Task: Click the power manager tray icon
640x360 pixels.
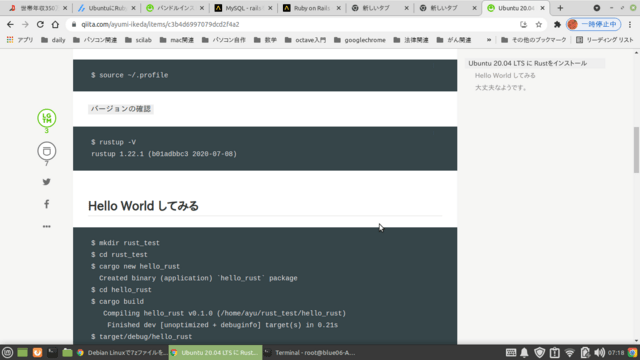Action: [x=585, y=352]
